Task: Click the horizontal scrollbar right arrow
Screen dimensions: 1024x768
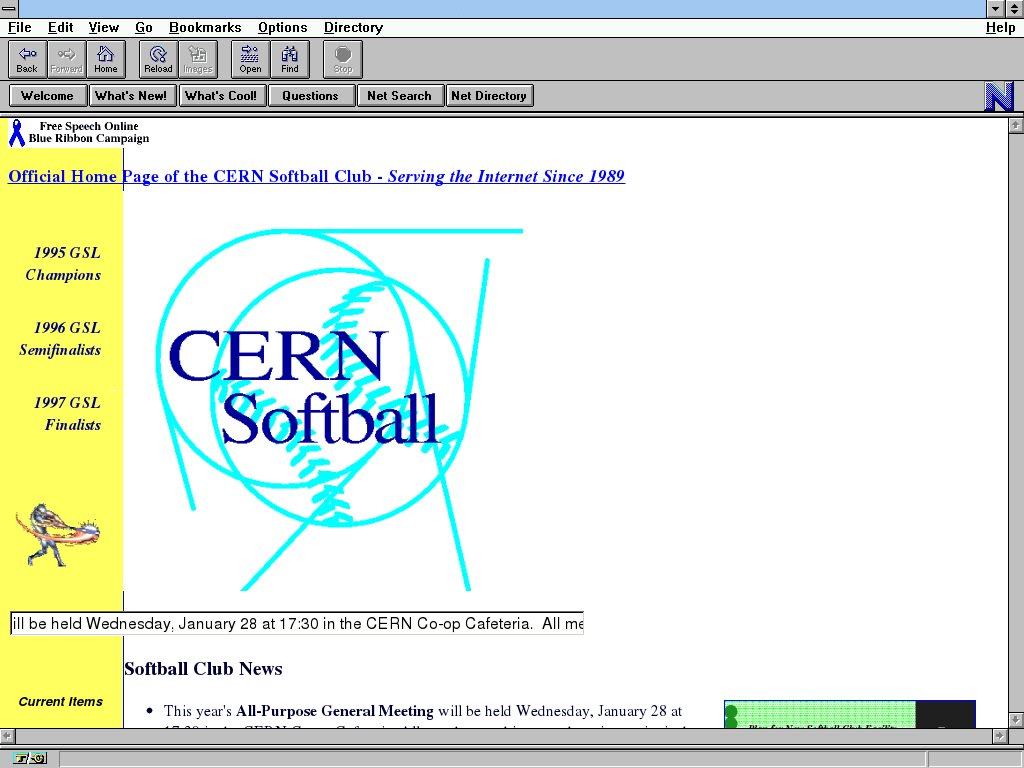Action: point(997,736)
